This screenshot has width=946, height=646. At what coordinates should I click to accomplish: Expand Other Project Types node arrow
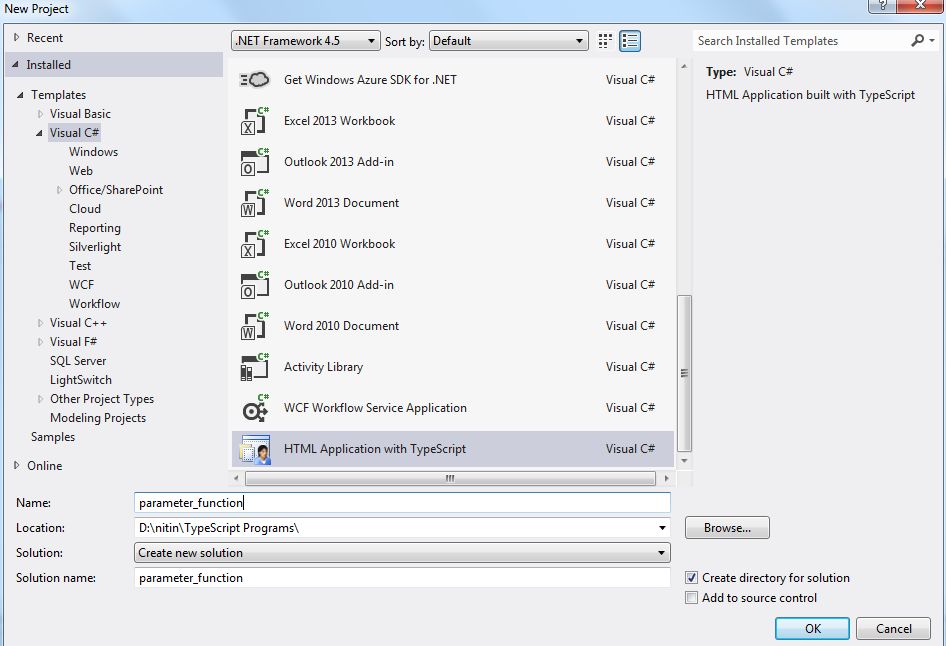(x=40, y=399)
